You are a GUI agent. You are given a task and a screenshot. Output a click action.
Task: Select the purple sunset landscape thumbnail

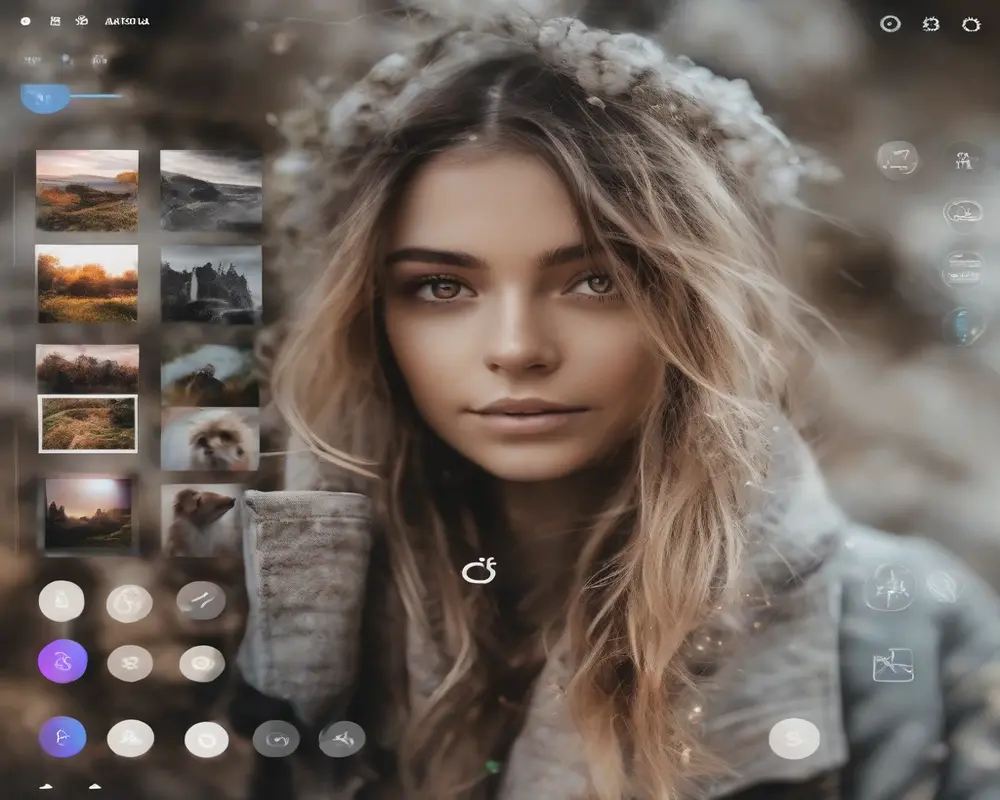click(x=89, y=514)
